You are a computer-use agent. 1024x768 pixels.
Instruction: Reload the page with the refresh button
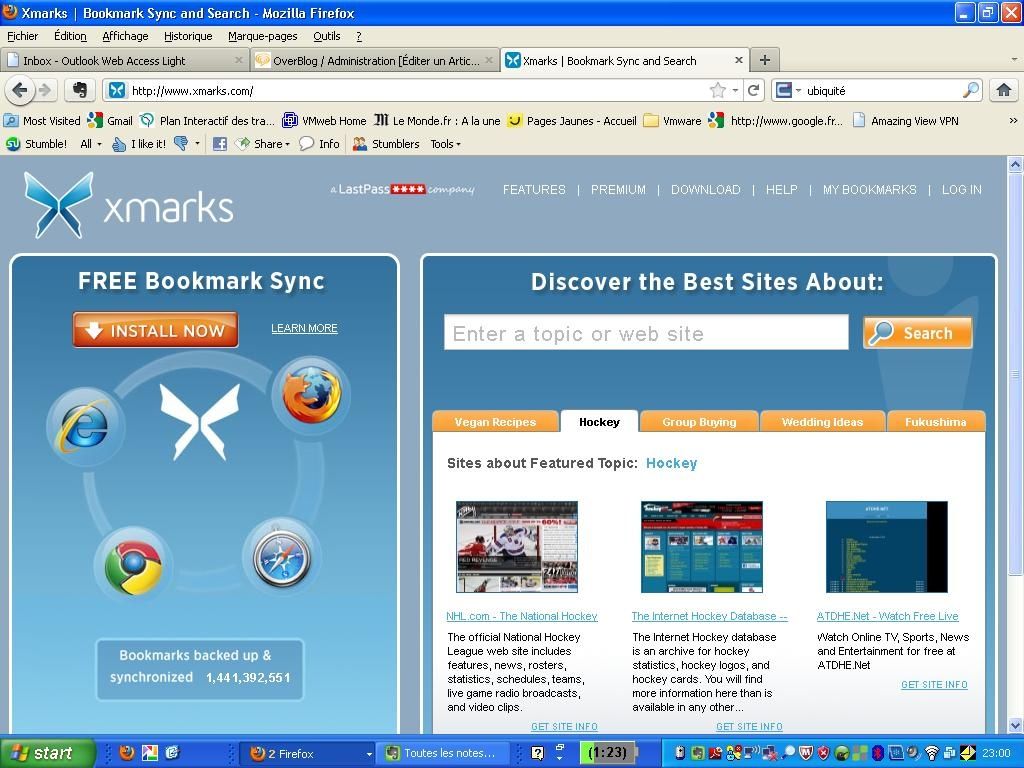pos(754,90)
